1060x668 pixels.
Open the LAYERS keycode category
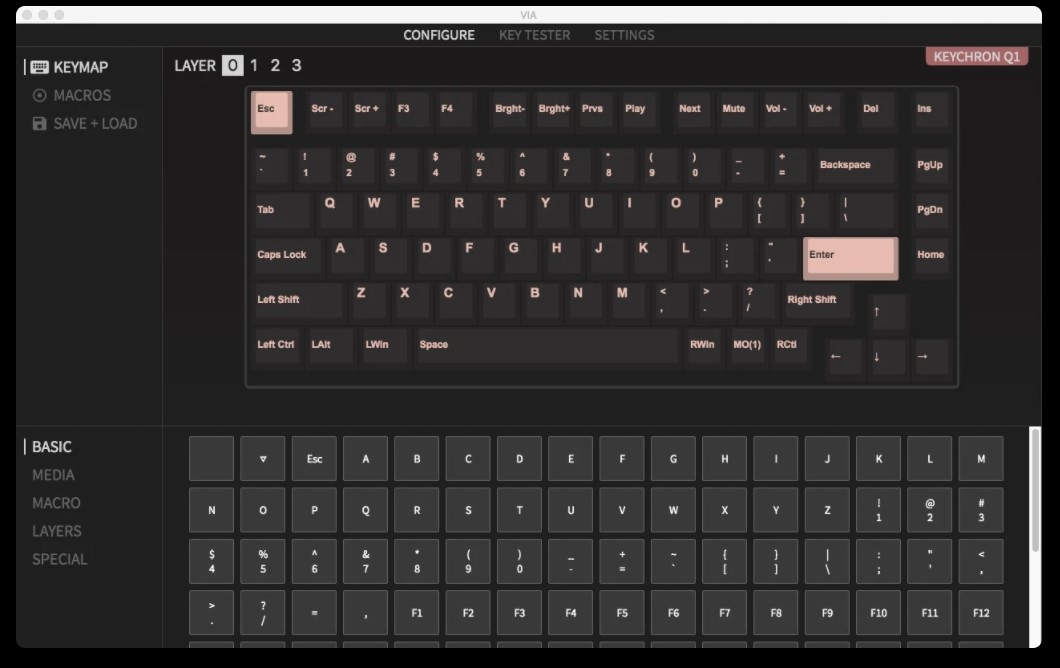pos(57,531)
